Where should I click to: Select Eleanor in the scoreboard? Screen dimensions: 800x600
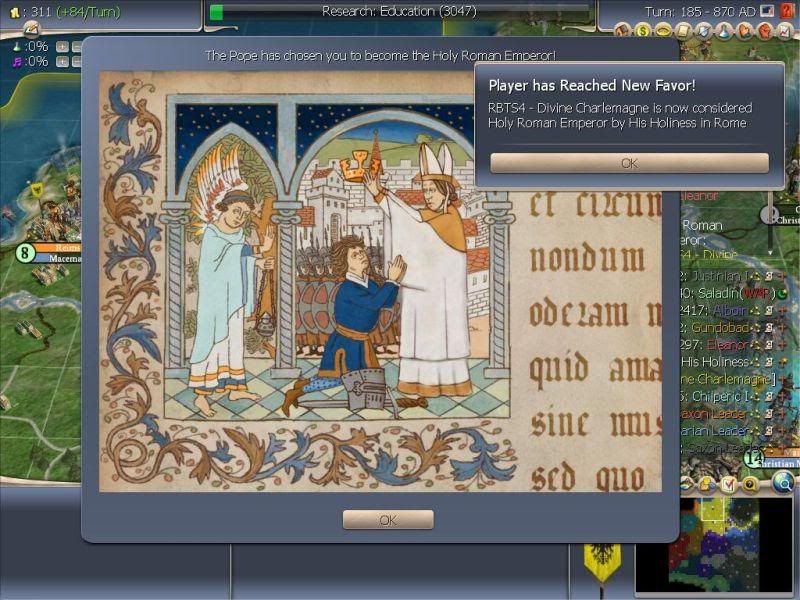727,344
